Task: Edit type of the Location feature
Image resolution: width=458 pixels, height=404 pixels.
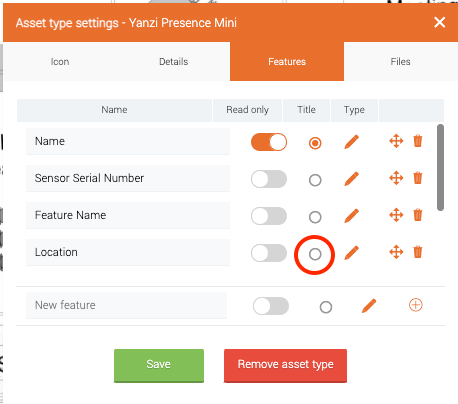Action: click(352, 252)
